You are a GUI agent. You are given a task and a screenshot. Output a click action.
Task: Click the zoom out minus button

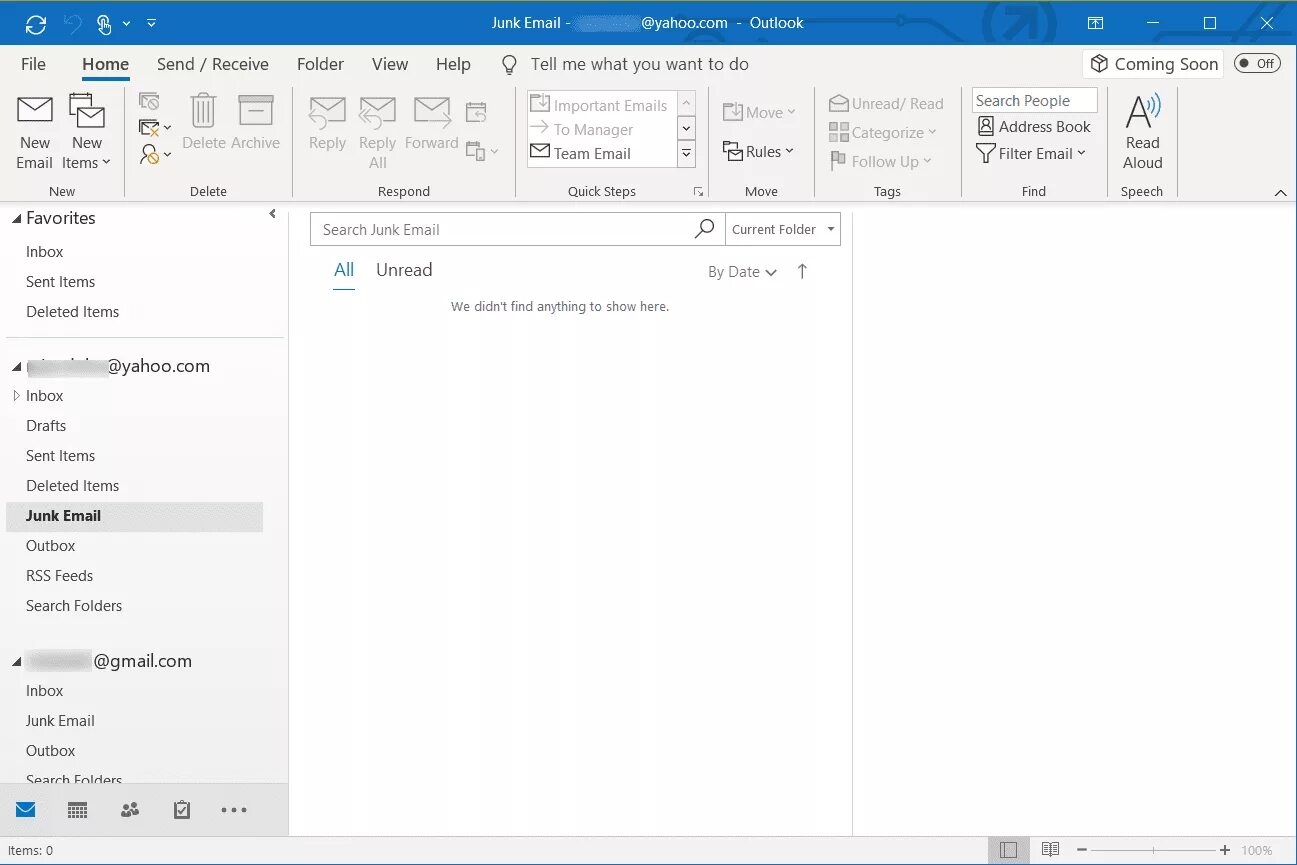coord(1082,850)
